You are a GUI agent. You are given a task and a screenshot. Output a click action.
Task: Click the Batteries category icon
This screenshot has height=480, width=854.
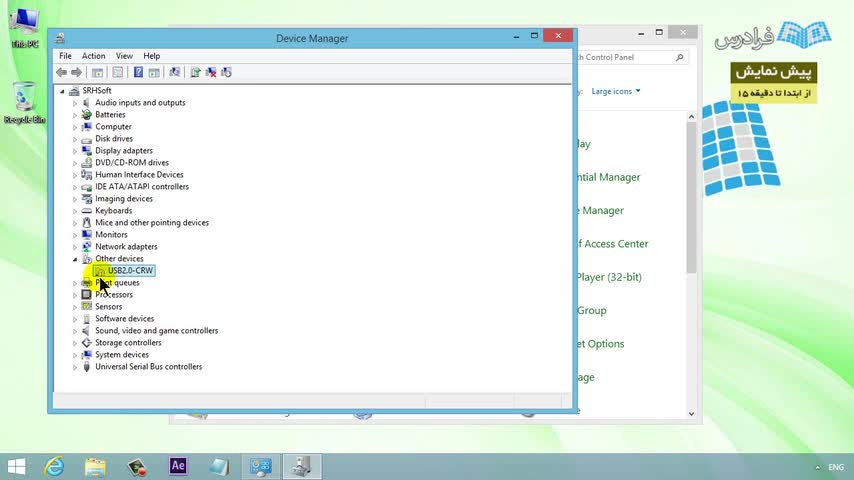[x=87, y=114]
